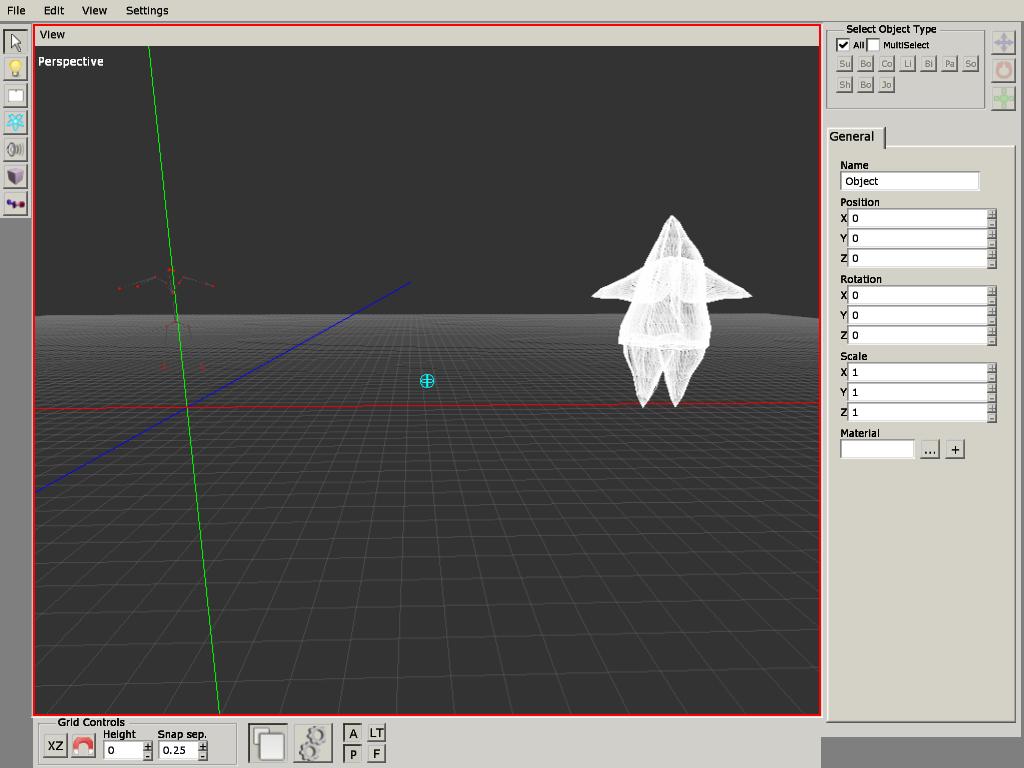Select the arrow pointer selection tool

15,42
